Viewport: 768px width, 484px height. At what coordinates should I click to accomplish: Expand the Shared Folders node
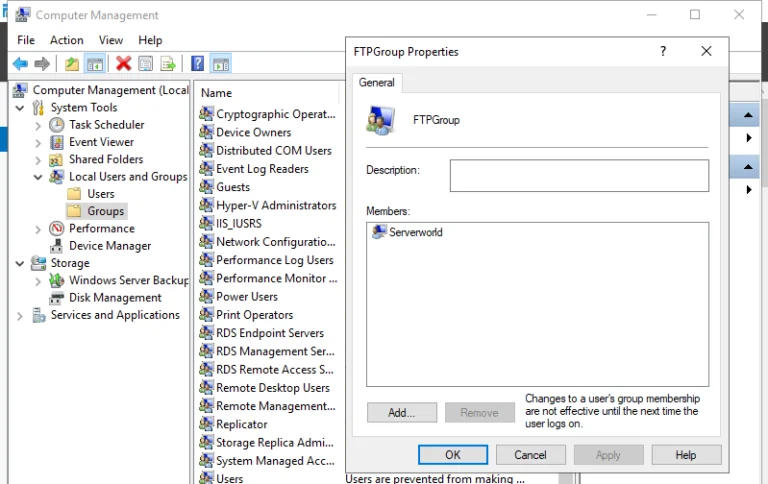[x=38, y=160]
